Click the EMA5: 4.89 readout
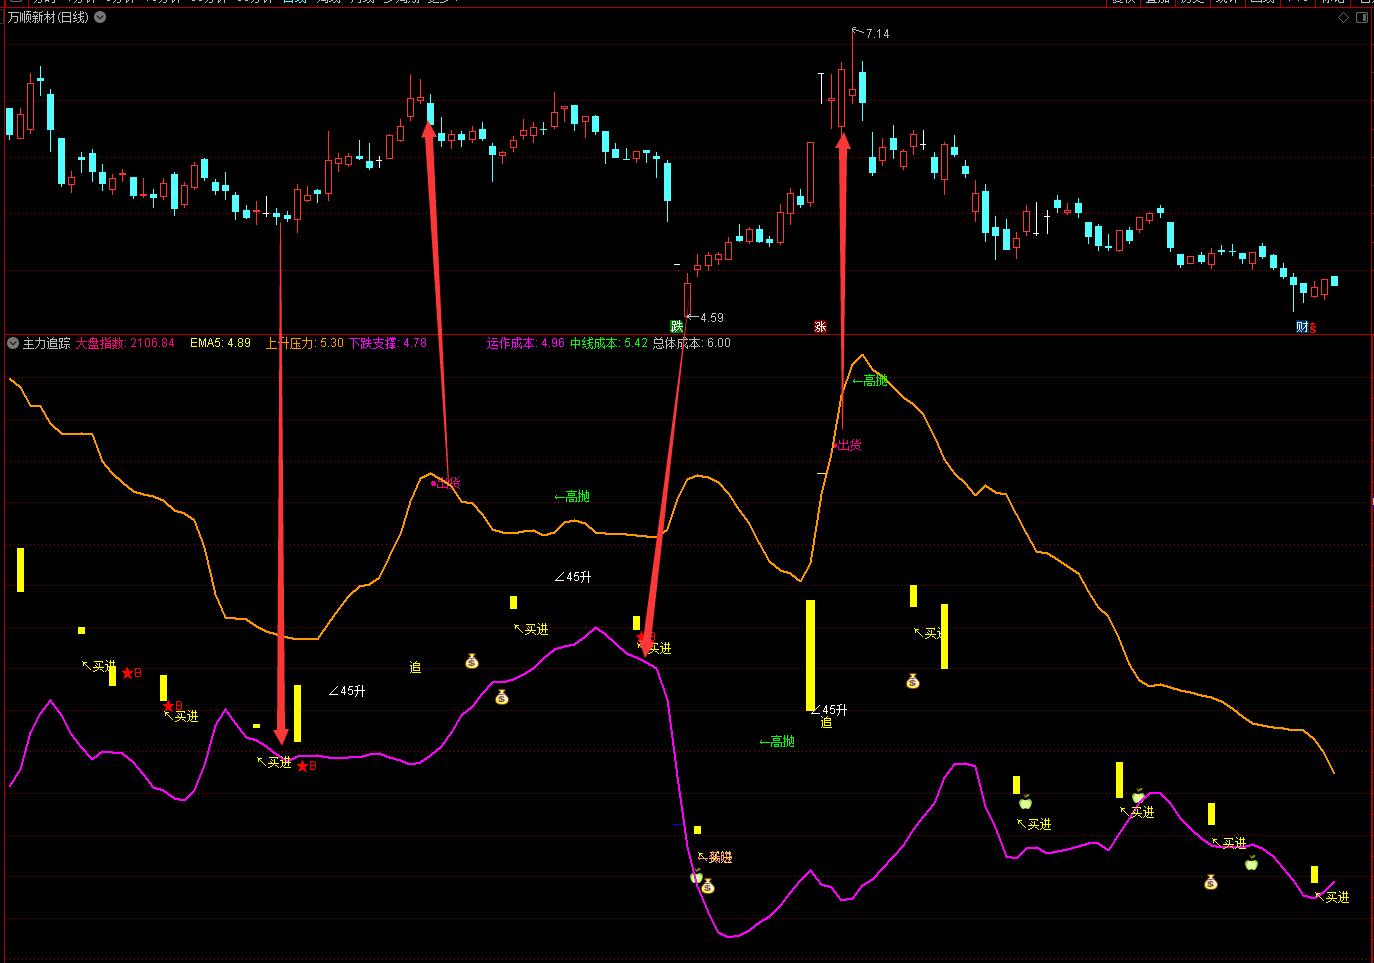The height and width of the screenshot is (963, 1374). 220,343
